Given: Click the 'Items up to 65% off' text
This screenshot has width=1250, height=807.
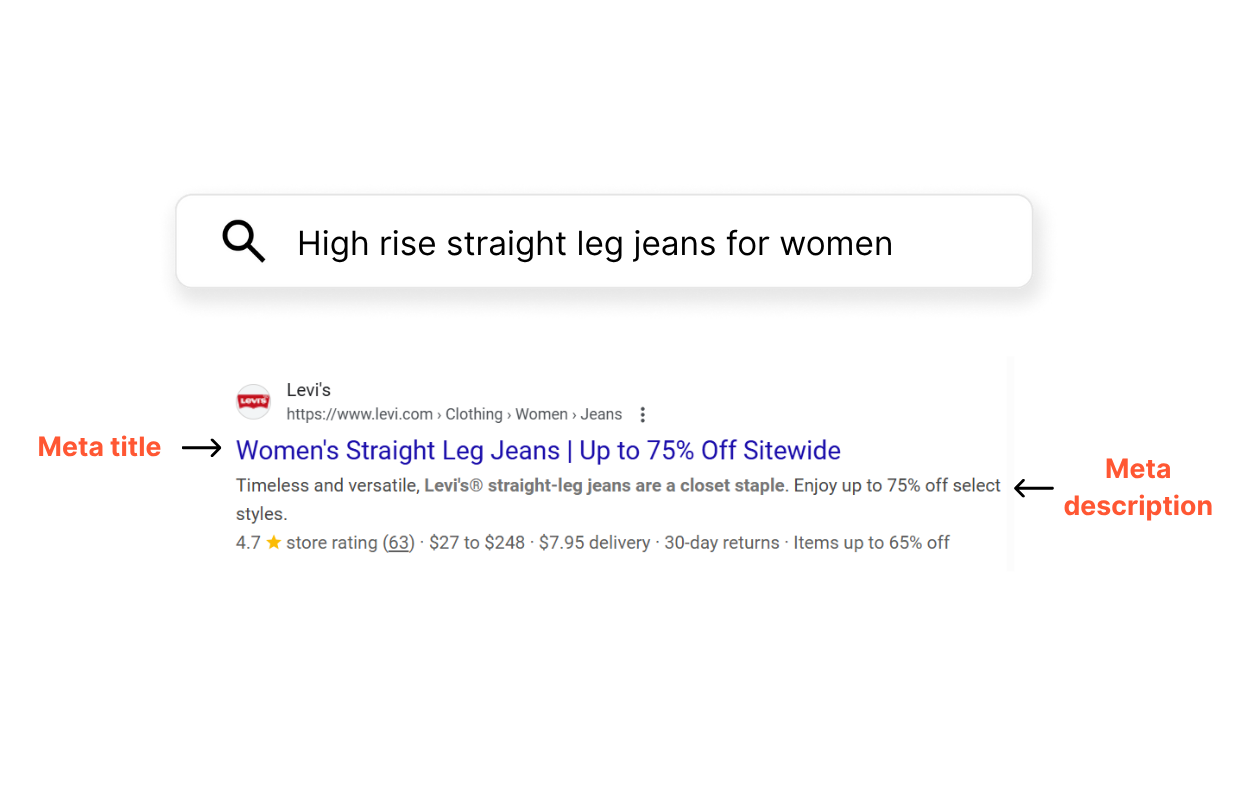Looking at the screenshot, I should pos(871,543).
